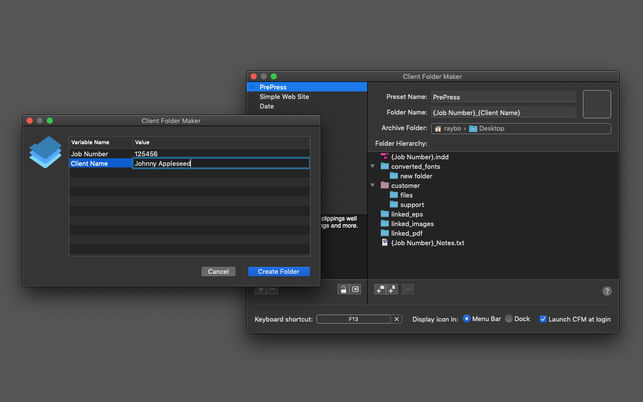The image size is (643, 402).
Task: Click the Cancel button
Action: (x=219, y=271)
